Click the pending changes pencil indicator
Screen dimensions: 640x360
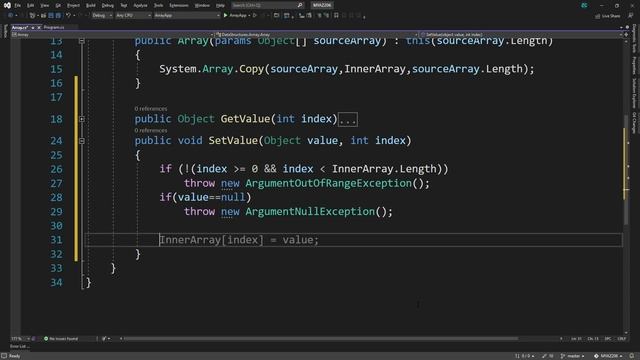click(547, 356)
